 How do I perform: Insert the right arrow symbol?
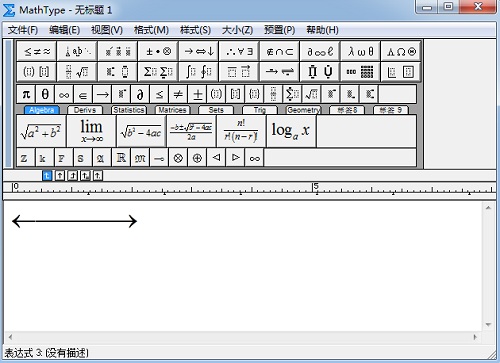(102, 94)
